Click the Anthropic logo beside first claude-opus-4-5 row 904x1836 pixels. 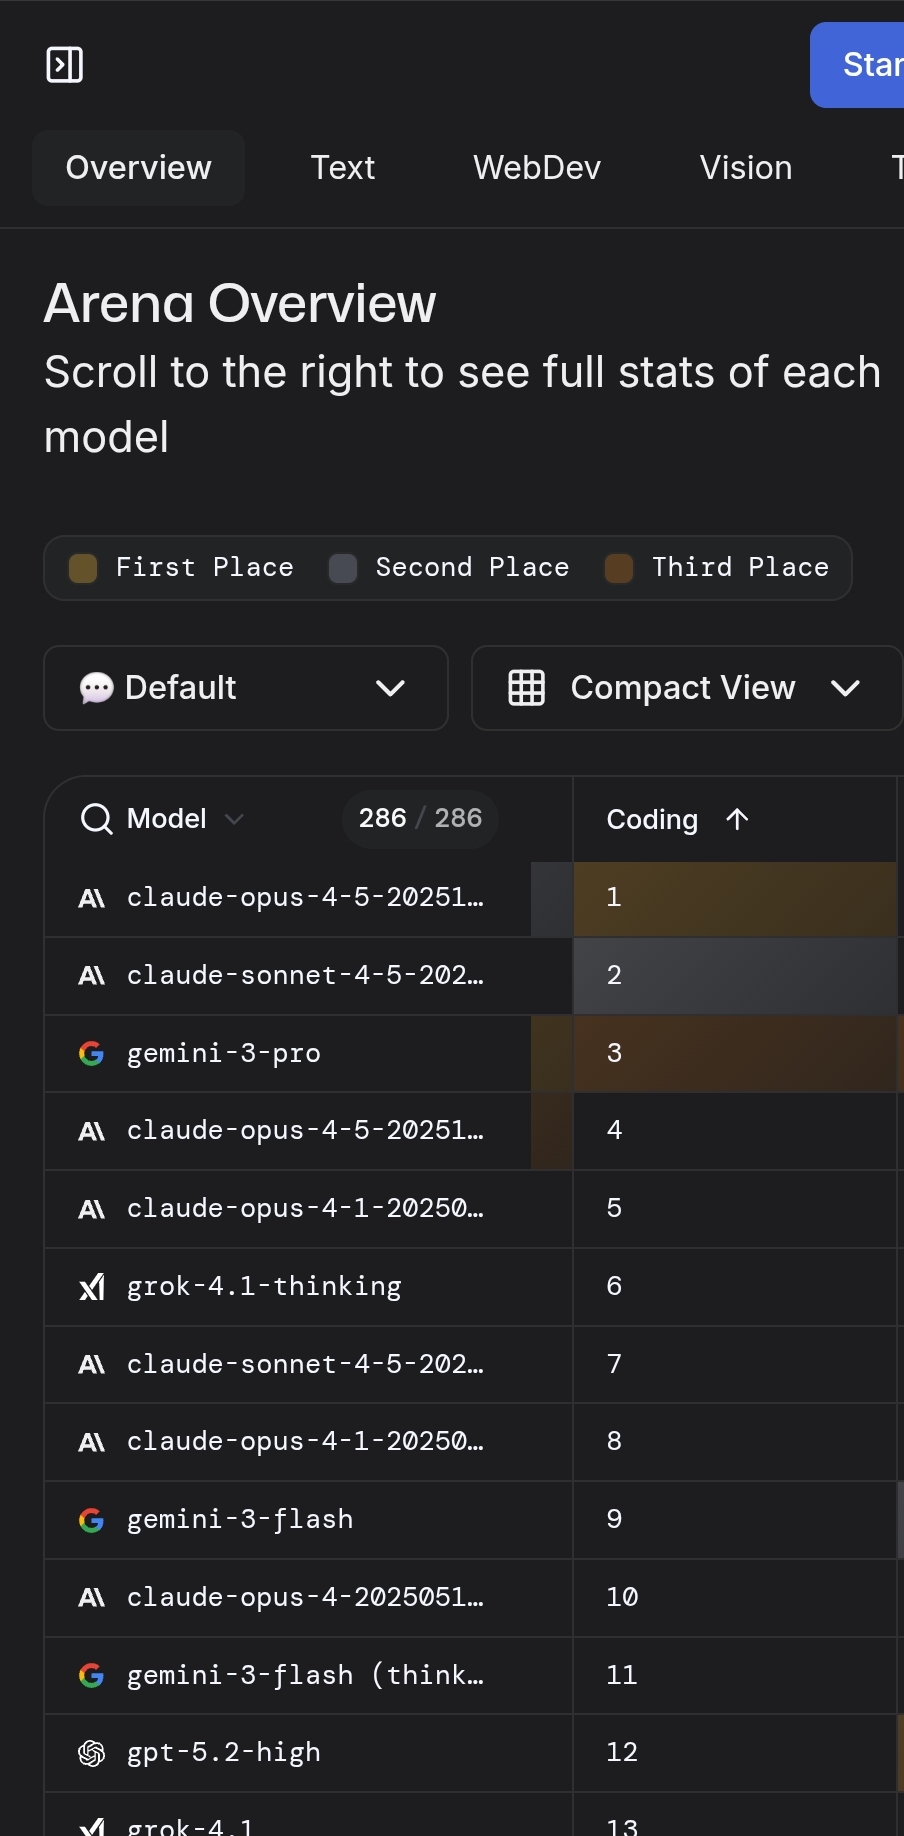point(92,898)
